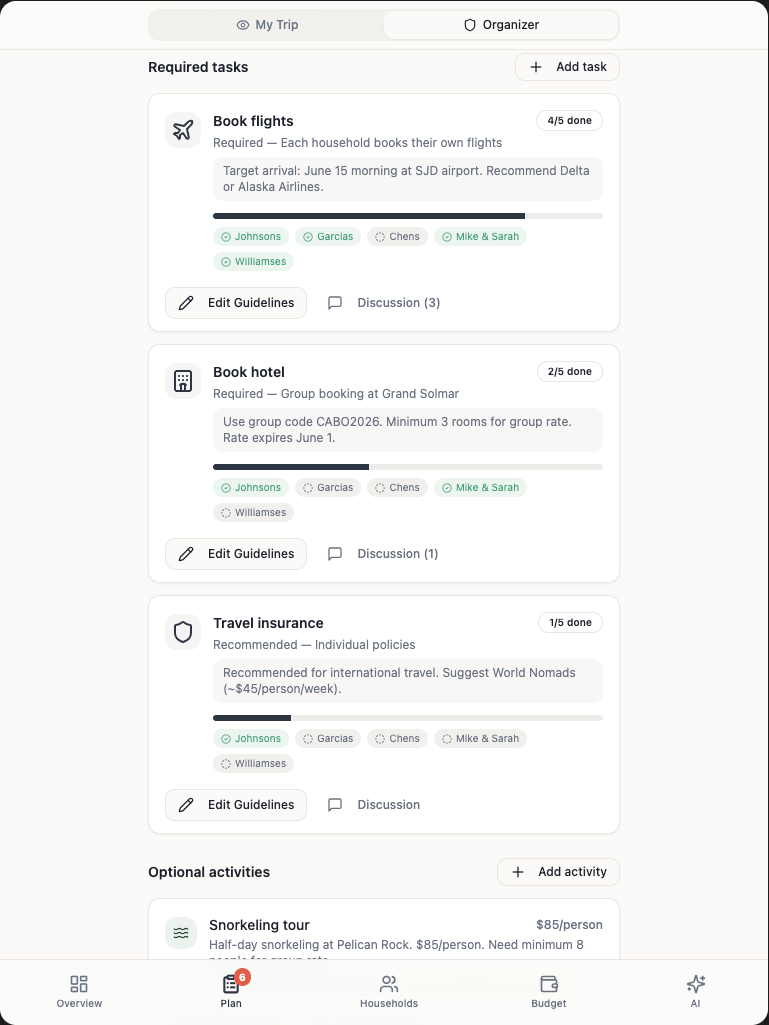This screenshot has width=769, height=1025.
Task: Open the Budget wallet icon
Action: 548,984
